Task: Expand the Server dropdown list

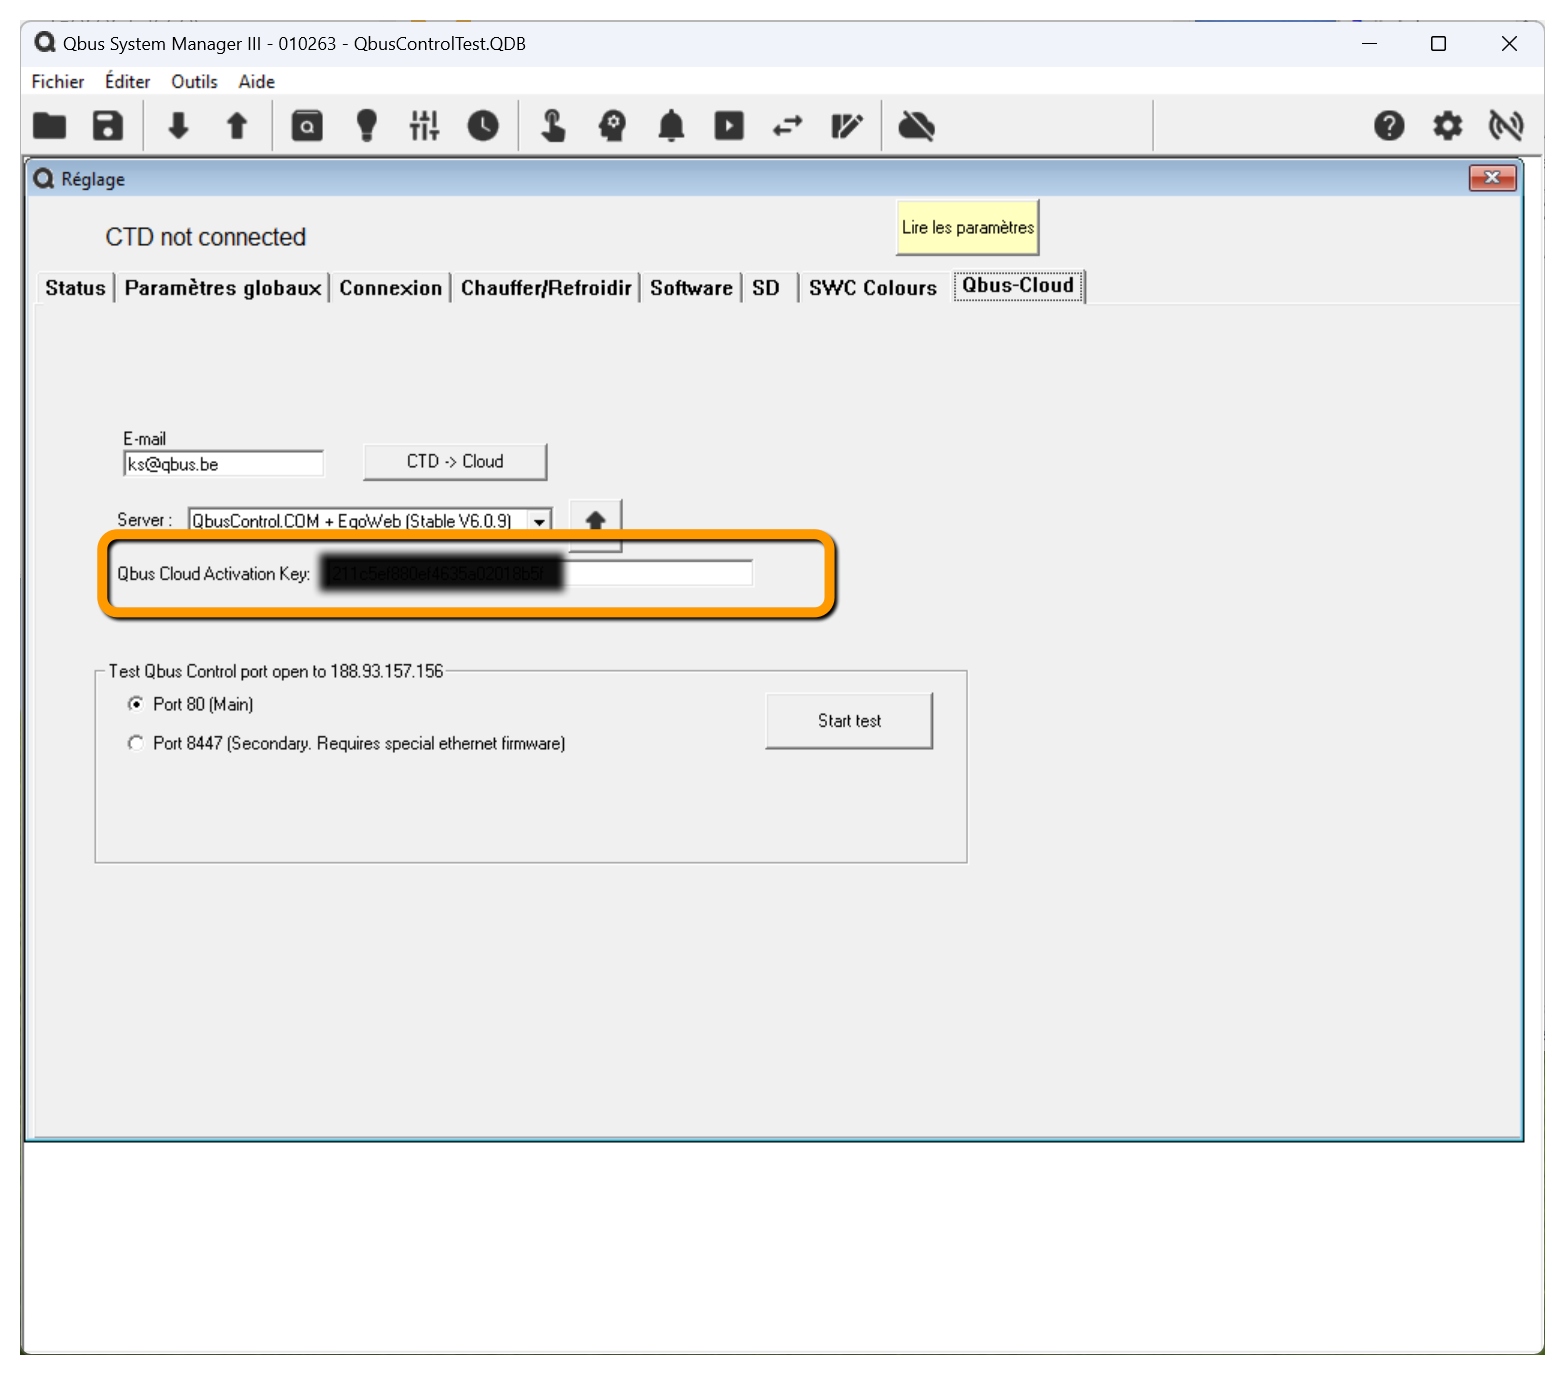Action: [539, 521]
